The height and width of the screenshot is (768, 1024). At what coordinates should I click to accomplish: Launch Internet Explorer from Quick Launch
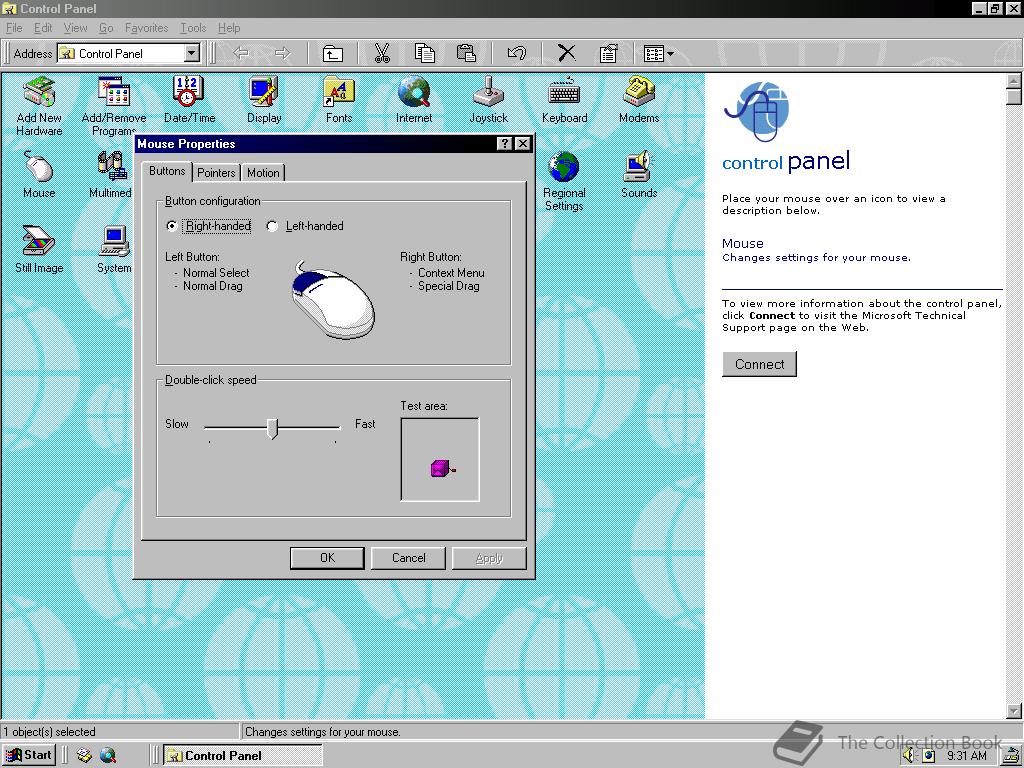click(108, 755)
